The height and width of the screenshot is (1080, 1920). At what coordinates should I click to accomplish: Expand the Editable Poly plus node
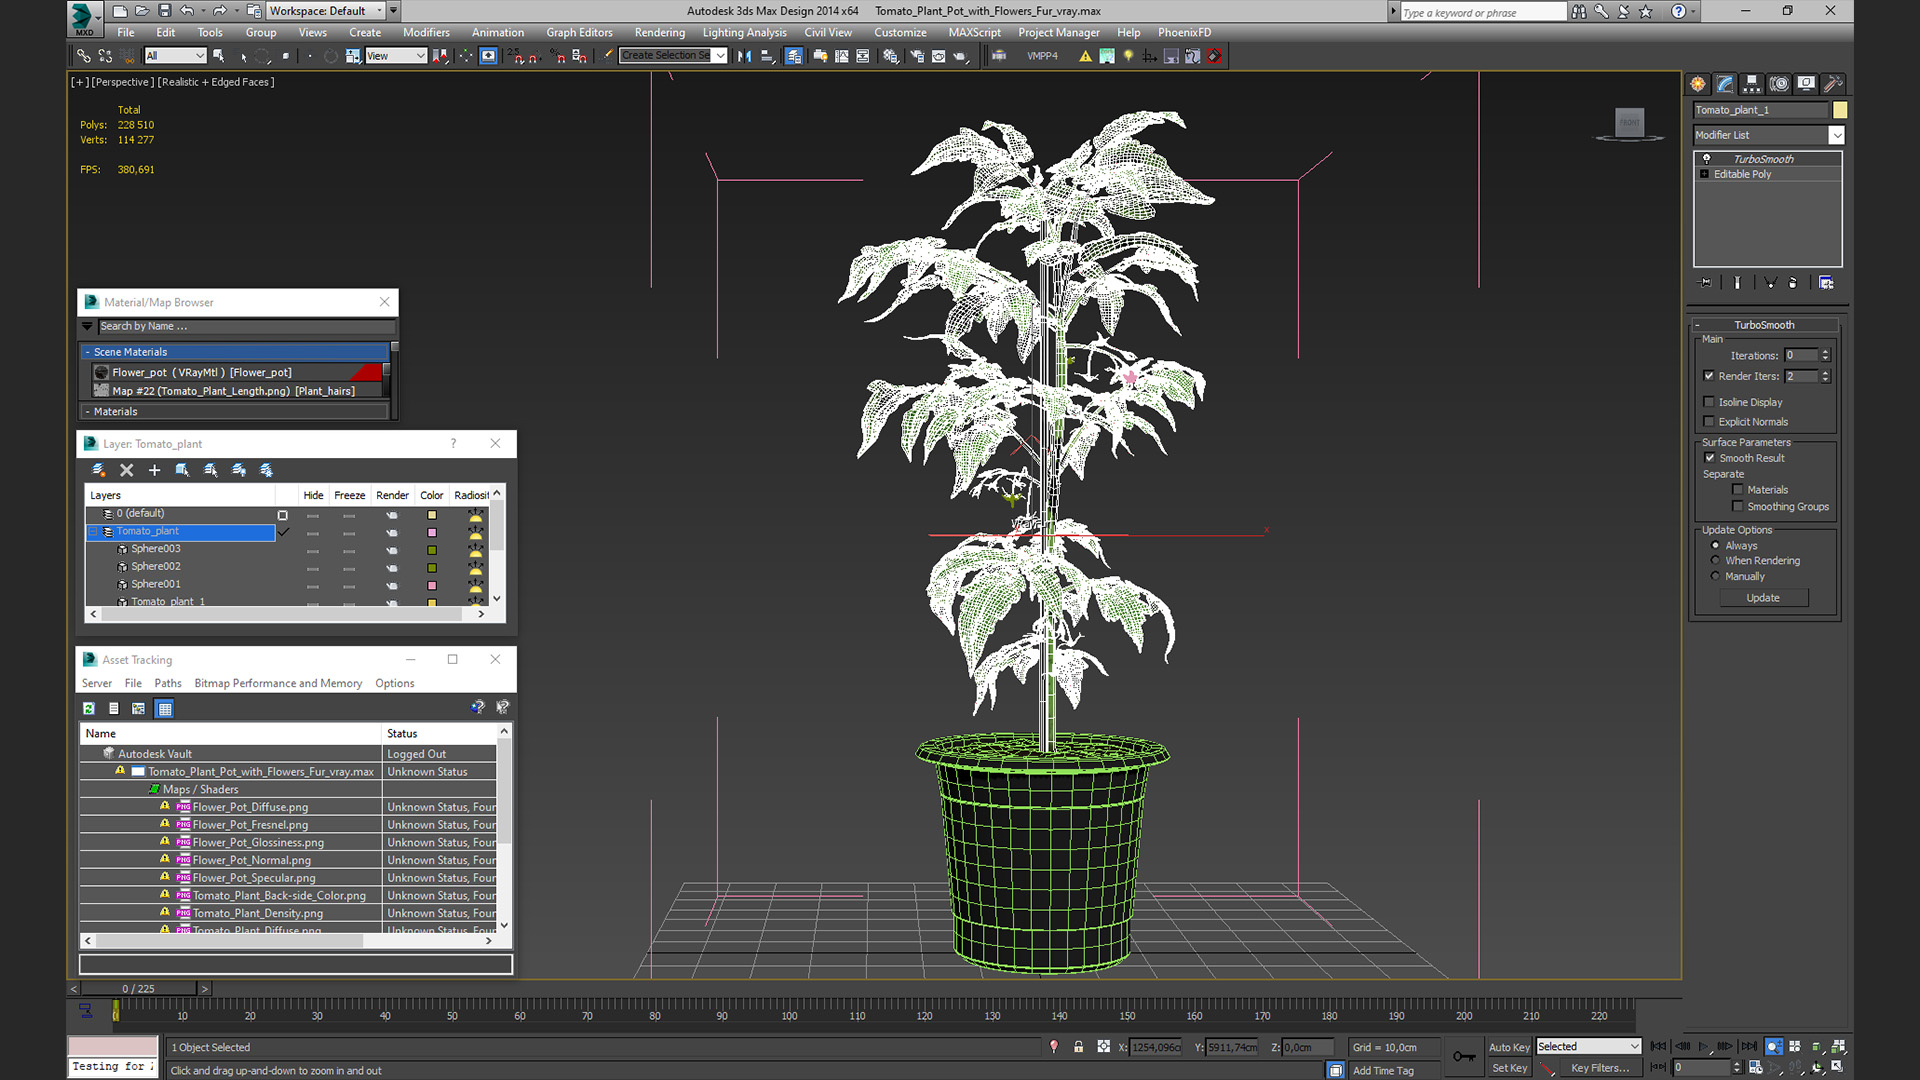[x=1705, y=174]
